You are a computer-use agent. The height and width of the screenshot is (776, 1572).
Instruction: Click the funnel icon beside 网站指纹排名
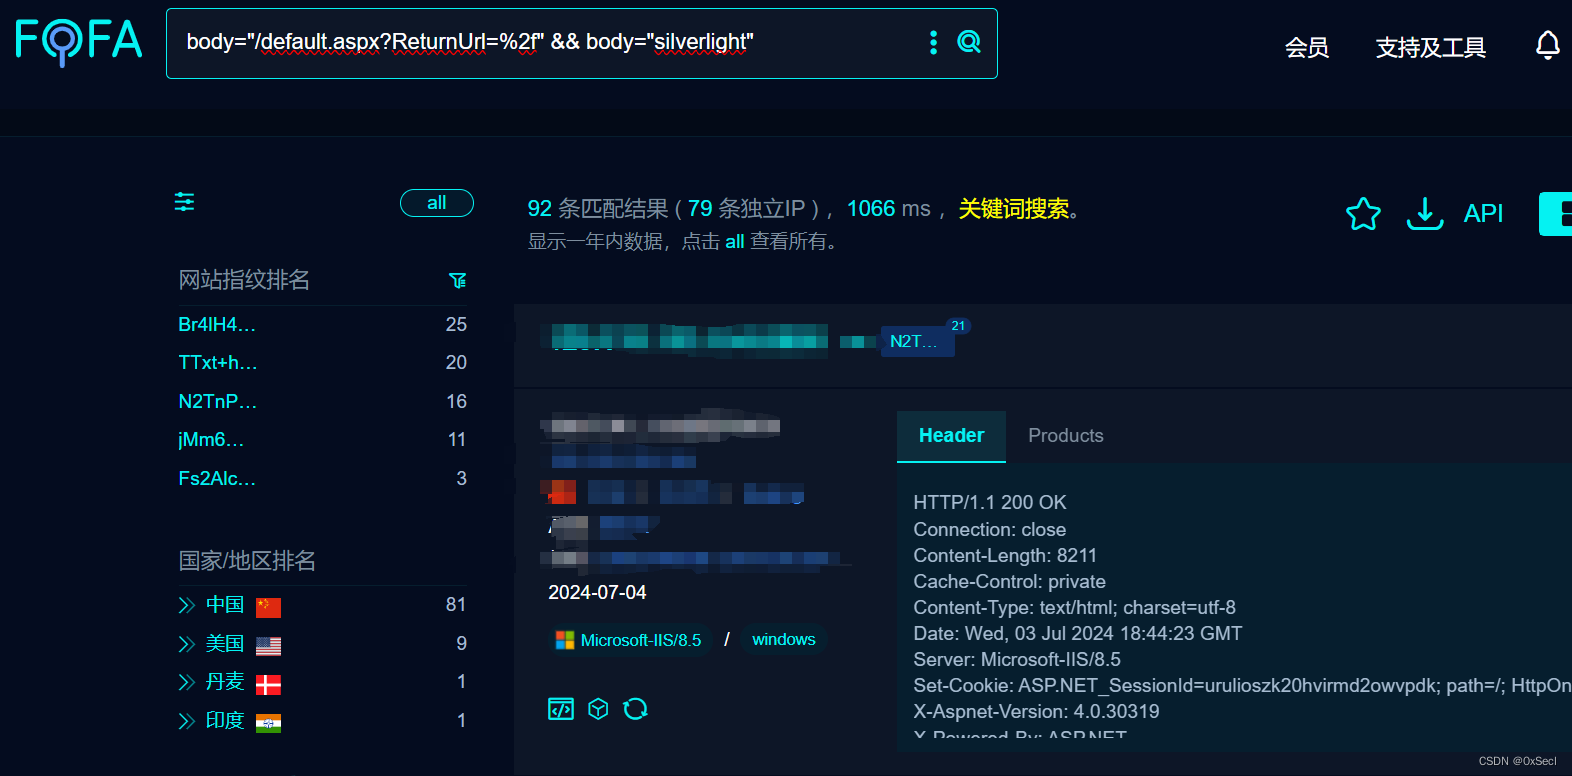point(458,281)
